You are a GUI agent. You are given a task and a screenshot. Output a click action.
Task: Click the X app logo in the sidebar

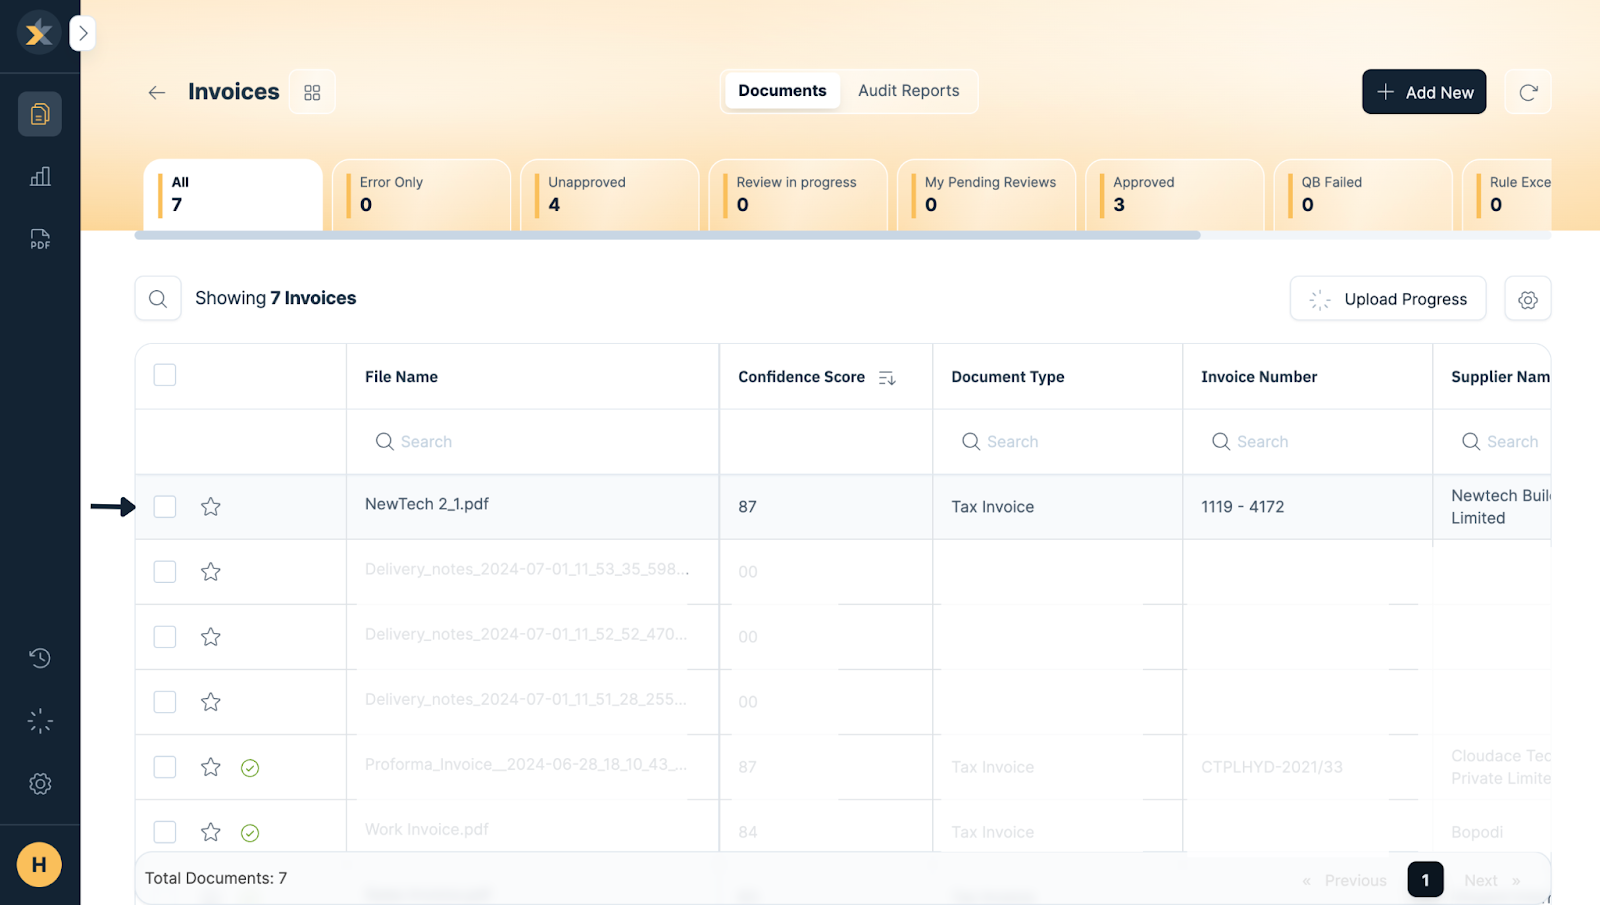click(39, 33)
